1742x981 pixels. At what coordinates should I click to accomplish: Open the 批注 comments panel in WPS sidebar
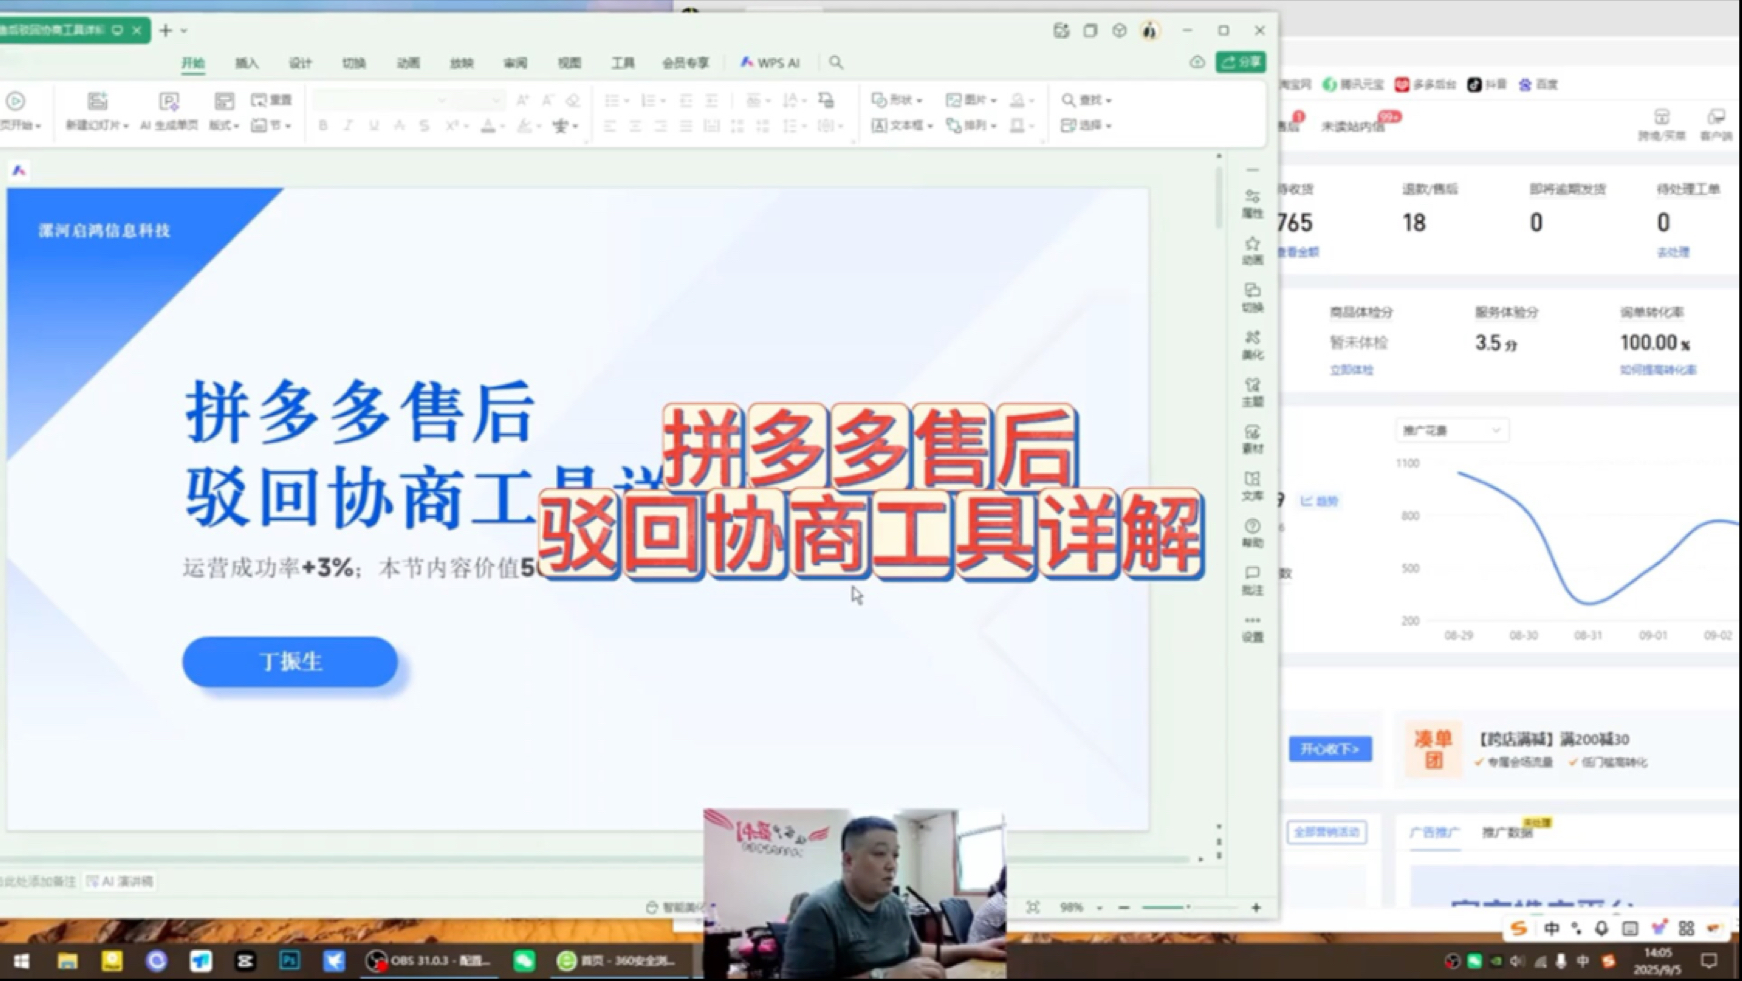tap(1252, 579)
